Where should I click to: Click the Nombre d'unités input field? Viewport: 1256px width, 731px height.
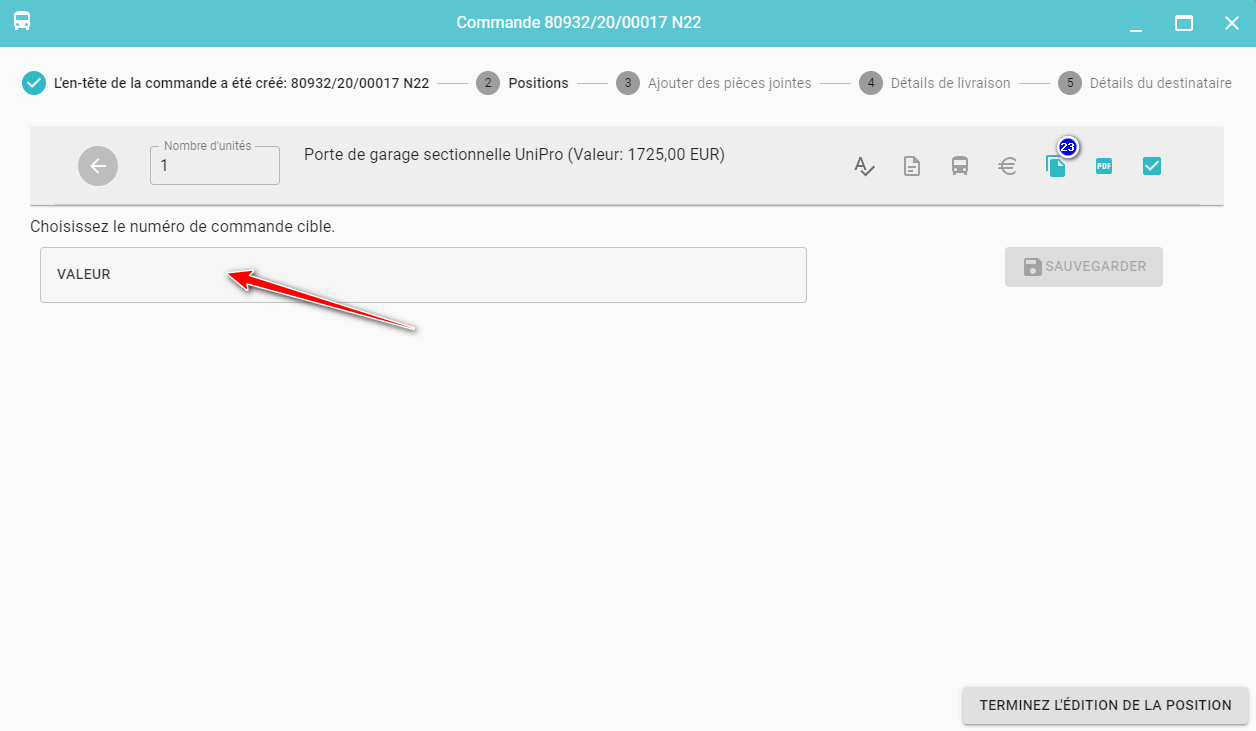click(x=215, y=167)
